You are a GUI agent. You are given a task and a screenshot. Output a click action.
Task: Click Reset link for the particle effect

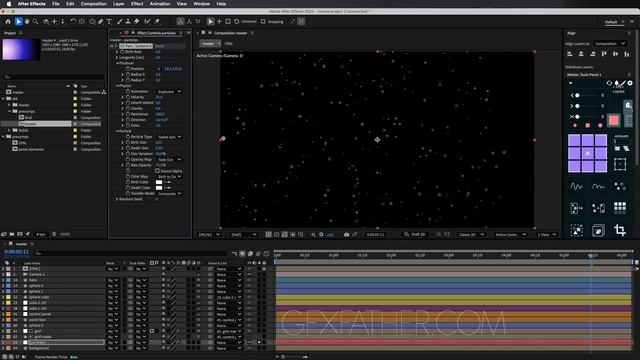[x=160, y=46]
